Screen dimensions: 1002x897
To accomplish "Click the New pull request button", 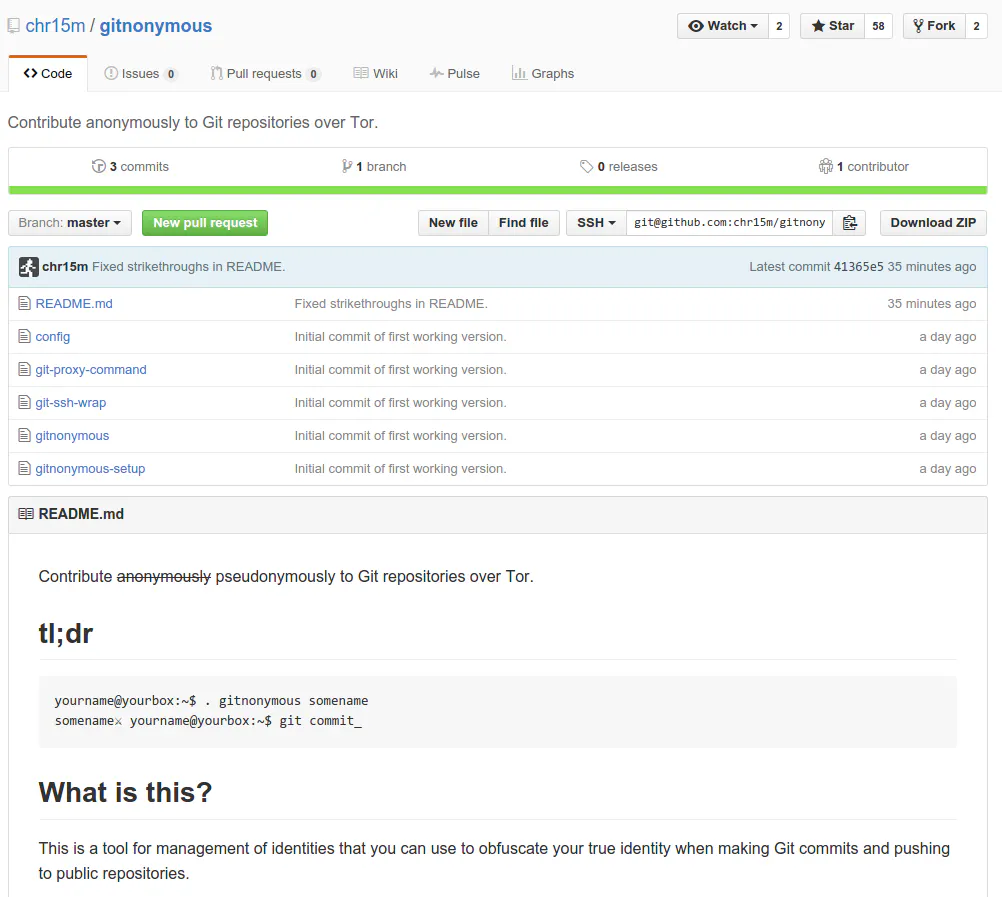I will coord(205,223).
